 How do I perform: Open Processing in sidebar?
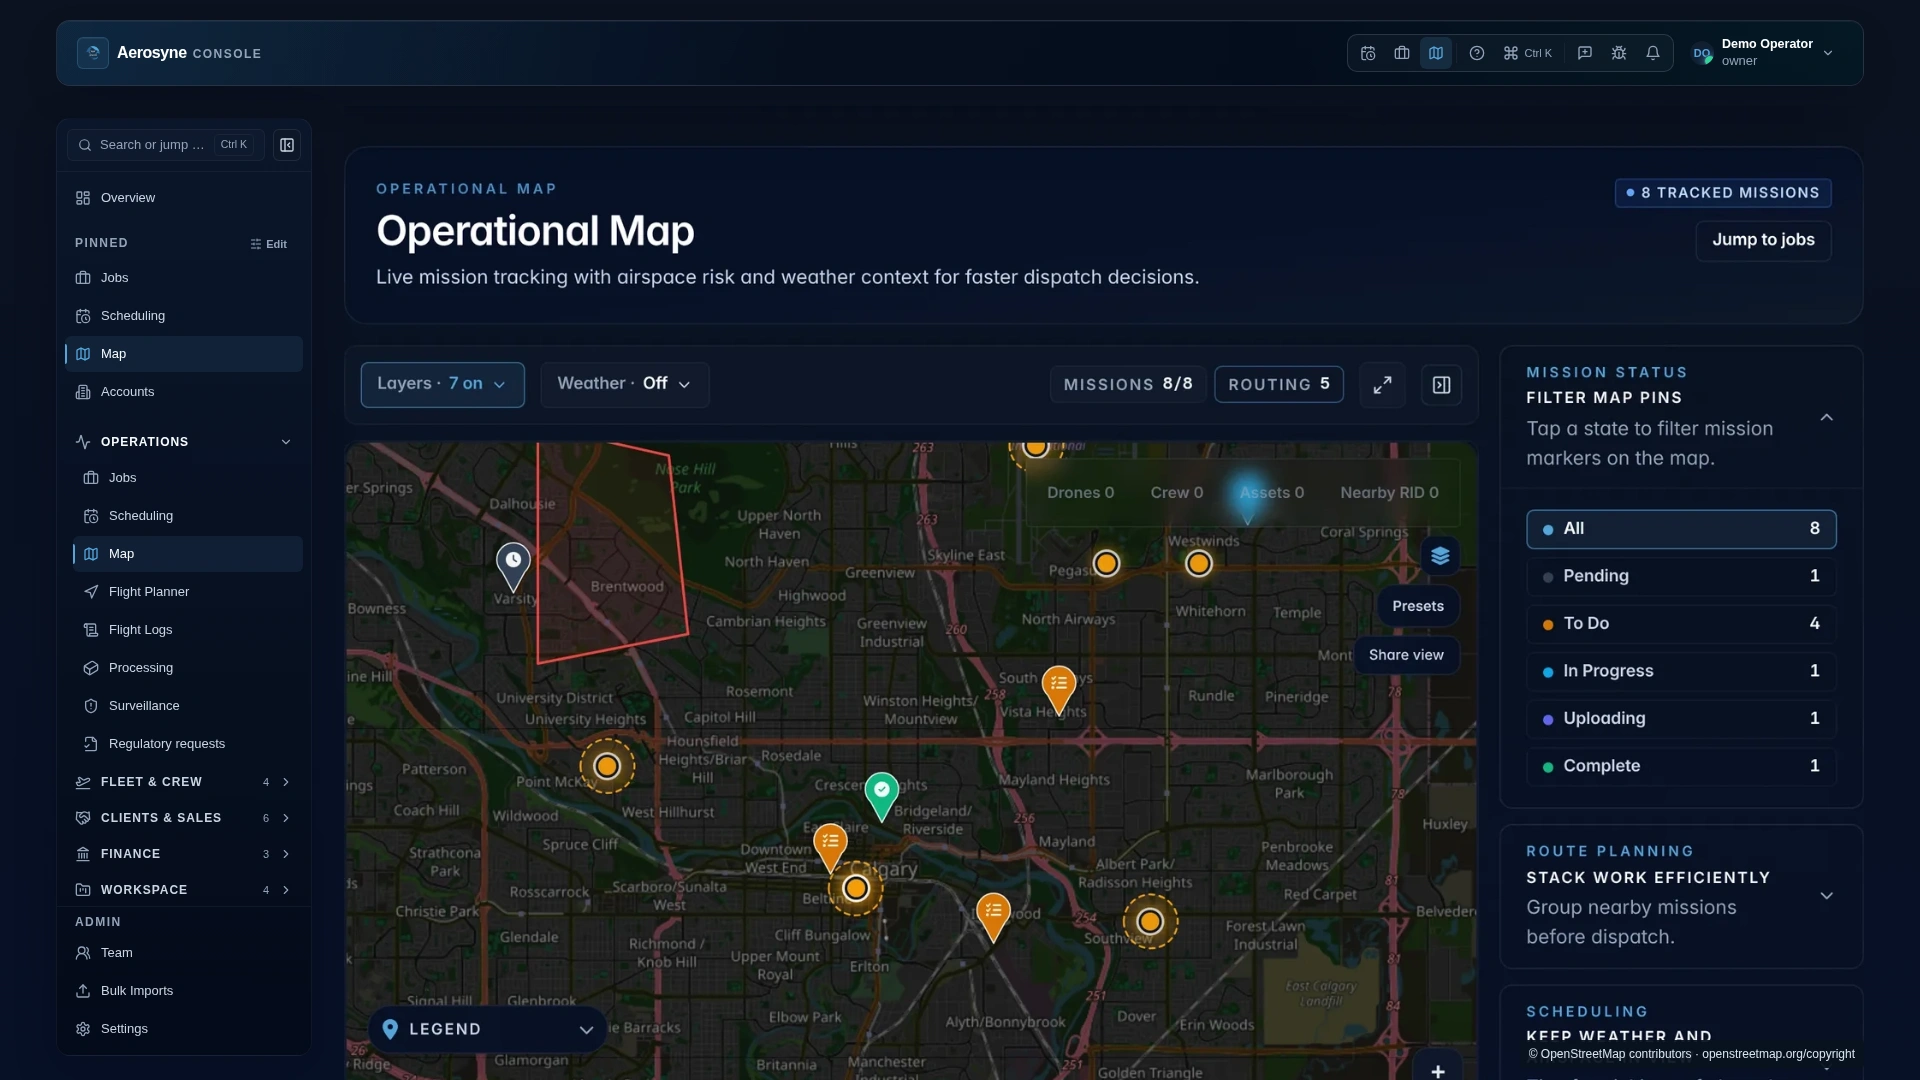188,668
